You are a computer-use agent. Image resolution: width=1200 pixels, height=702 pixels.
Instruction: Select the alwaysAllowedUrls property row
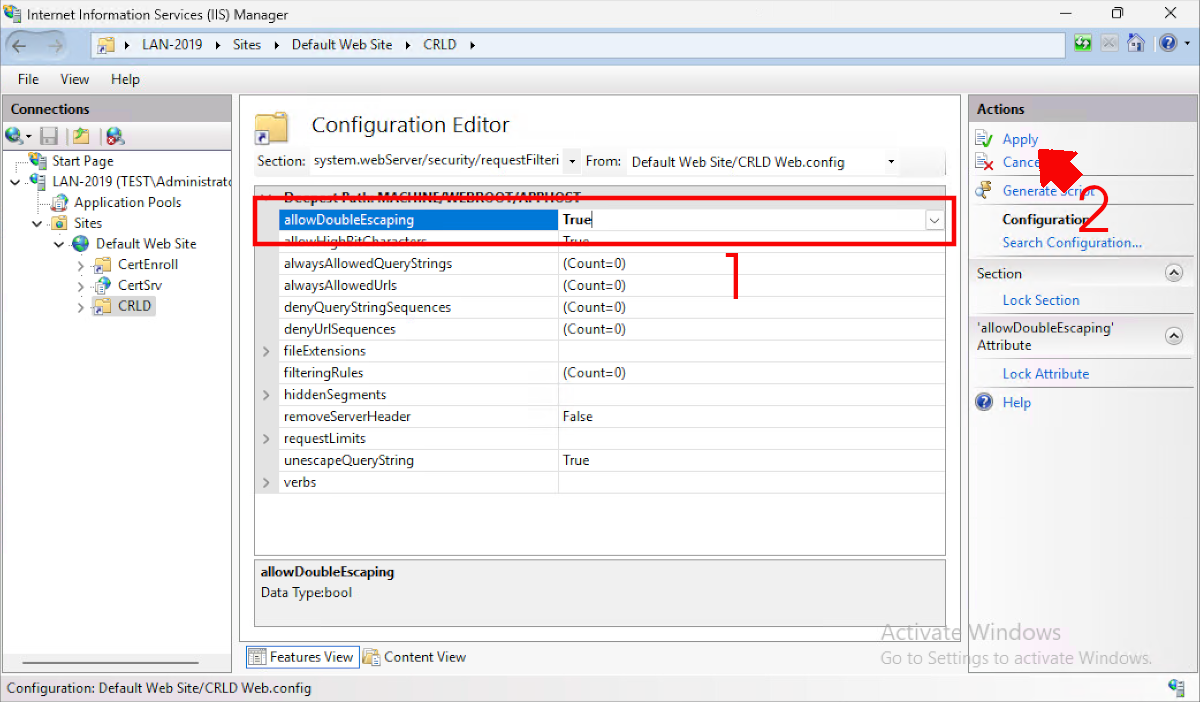[x=612, y=286]
